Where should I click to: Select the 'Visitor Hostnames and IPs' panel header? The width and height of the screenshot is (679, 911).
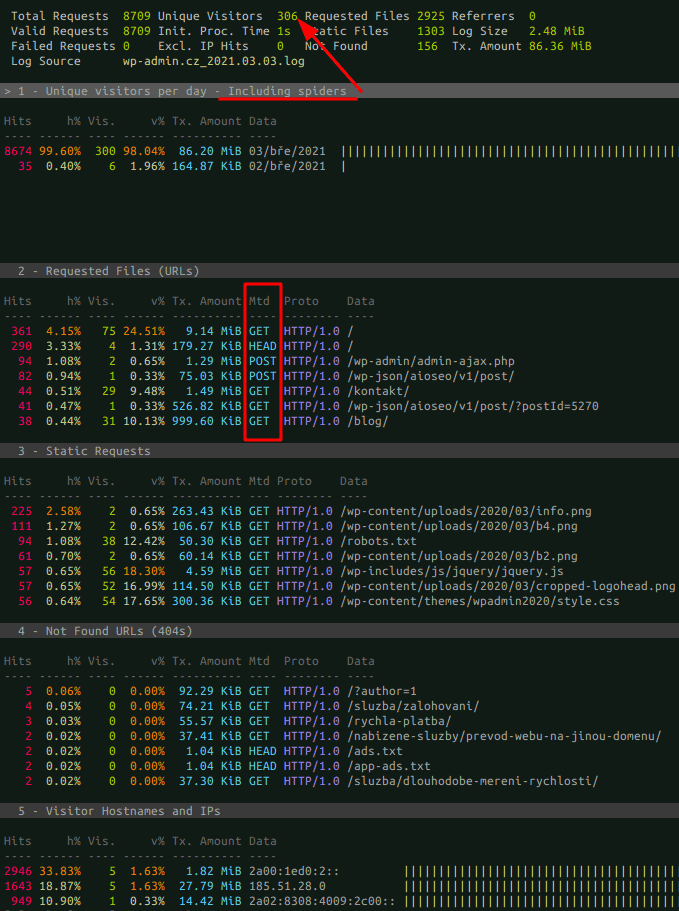[x=339, y=811]
